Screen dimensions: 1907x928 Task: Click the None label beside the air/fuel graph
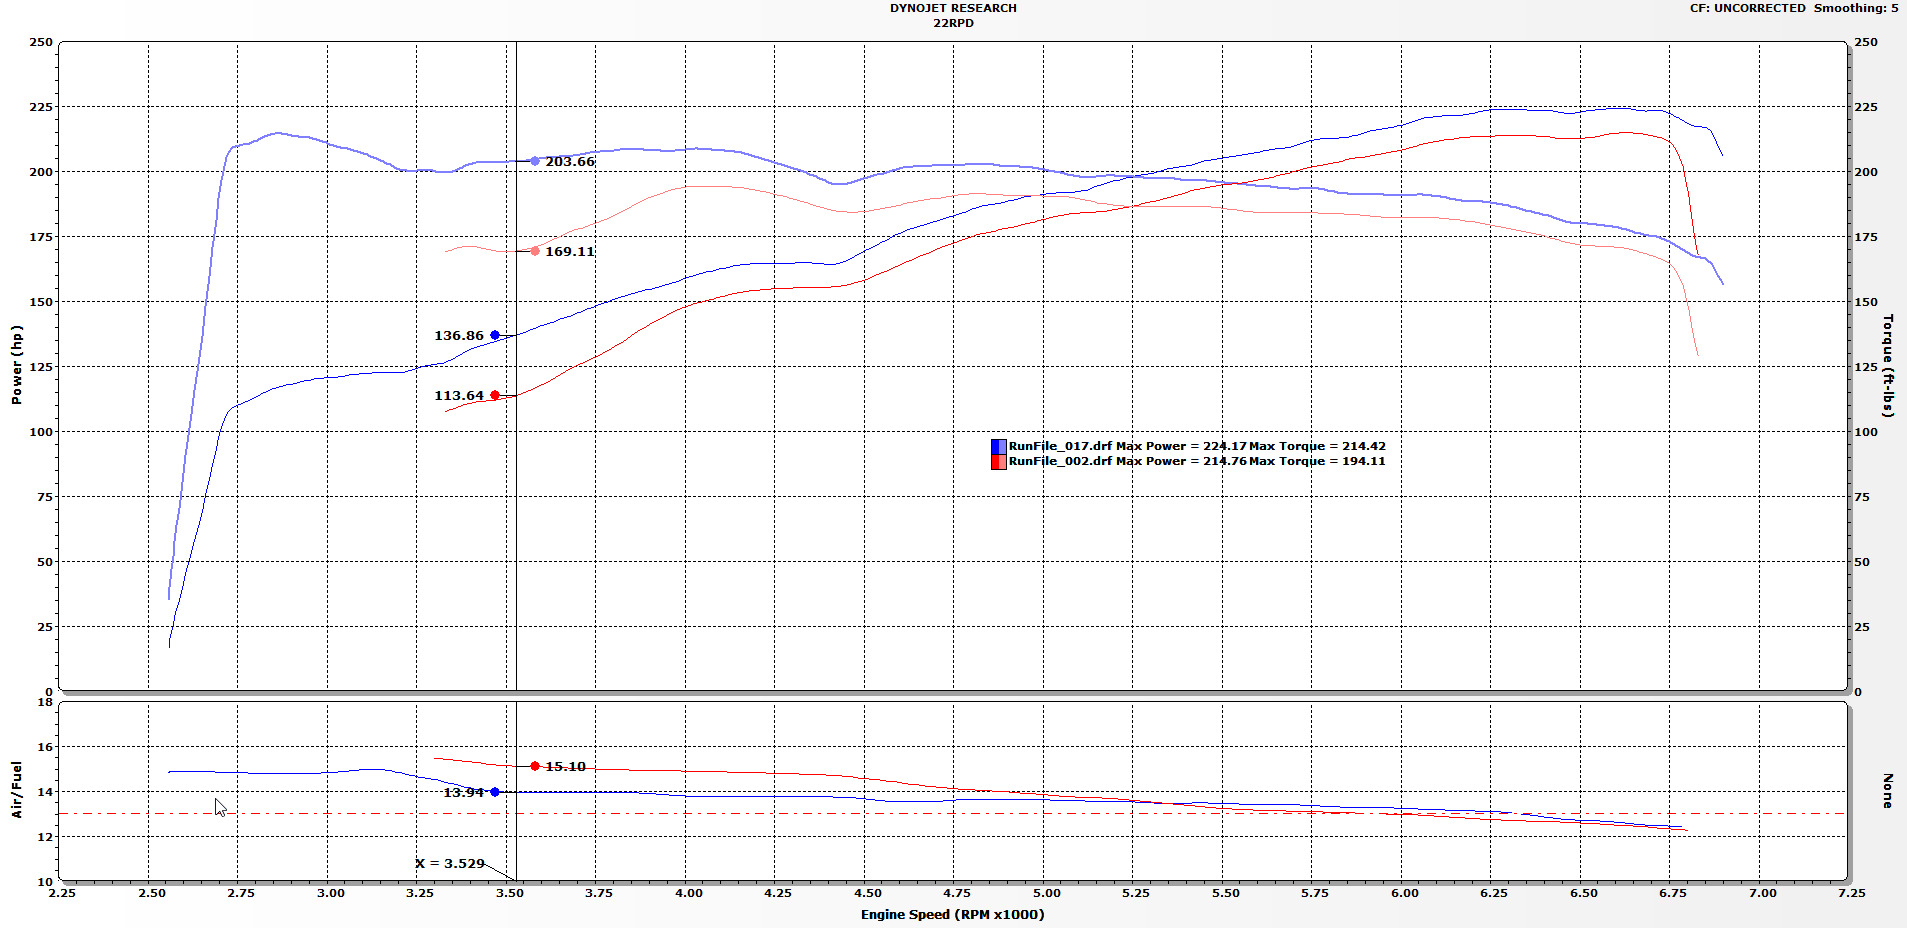[x=1888, y=790]
